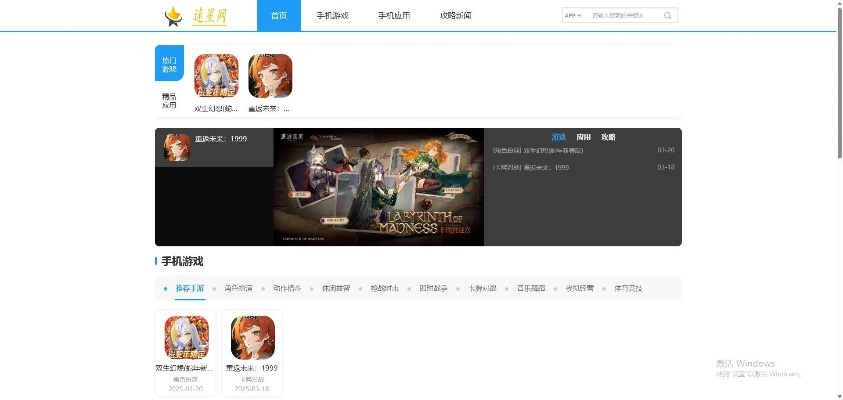
Task: Go to 首页 home tab
Action: (279, 16)
